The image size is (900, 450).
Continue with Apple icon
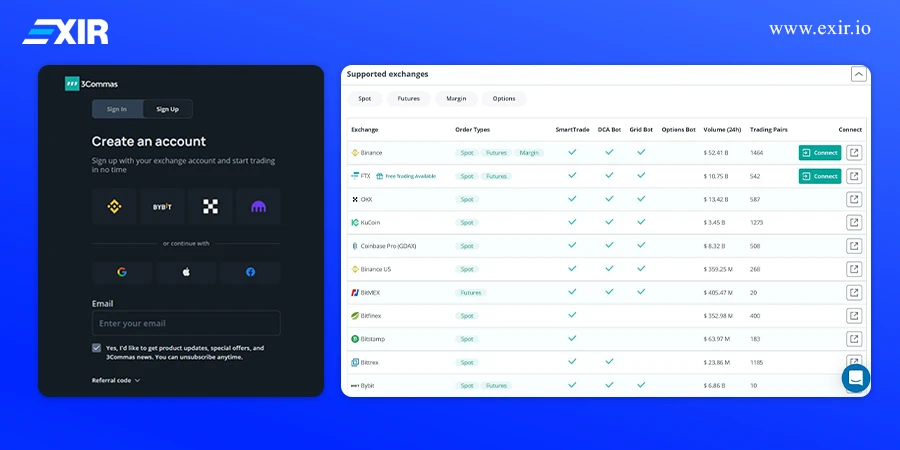click(186, 272)
